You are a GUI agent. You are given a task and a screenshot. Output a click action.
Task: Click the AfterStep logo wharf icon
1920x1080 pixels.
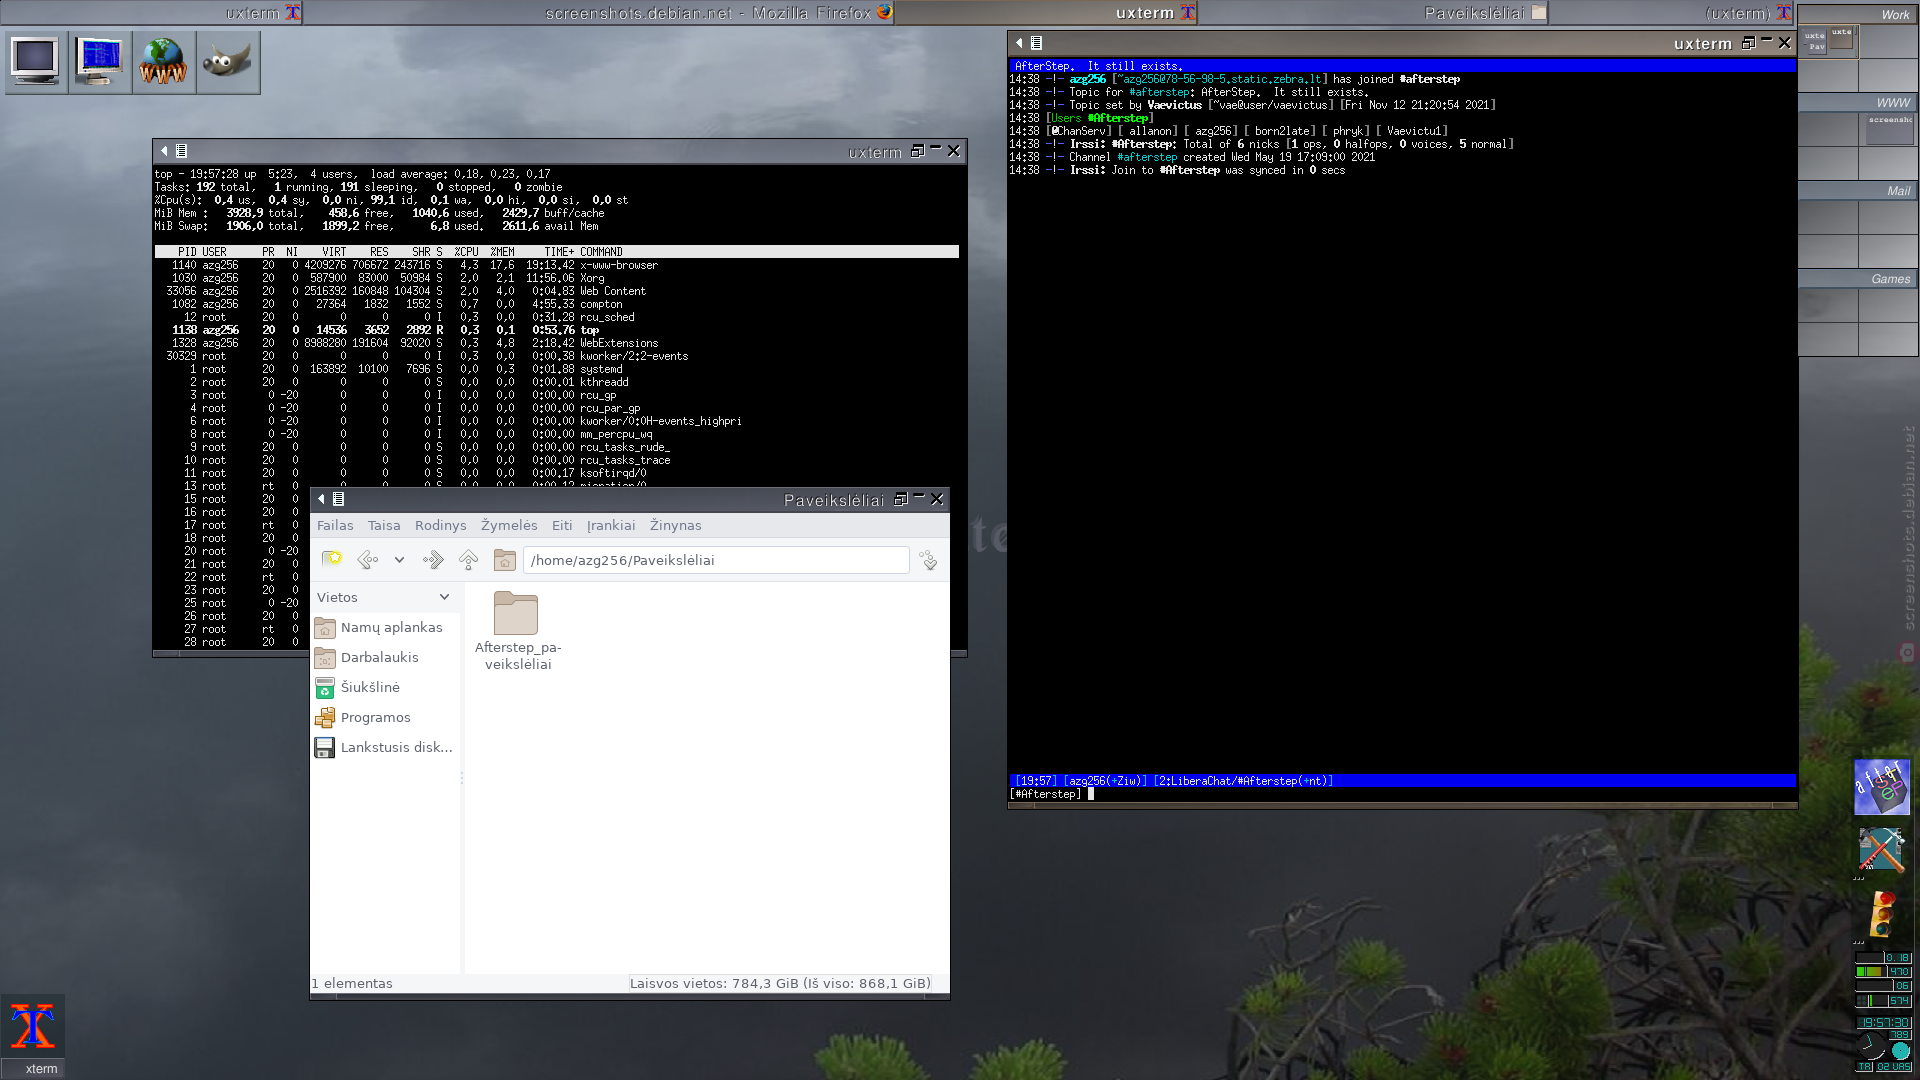pyautogui.click(x=1882, y=787)
